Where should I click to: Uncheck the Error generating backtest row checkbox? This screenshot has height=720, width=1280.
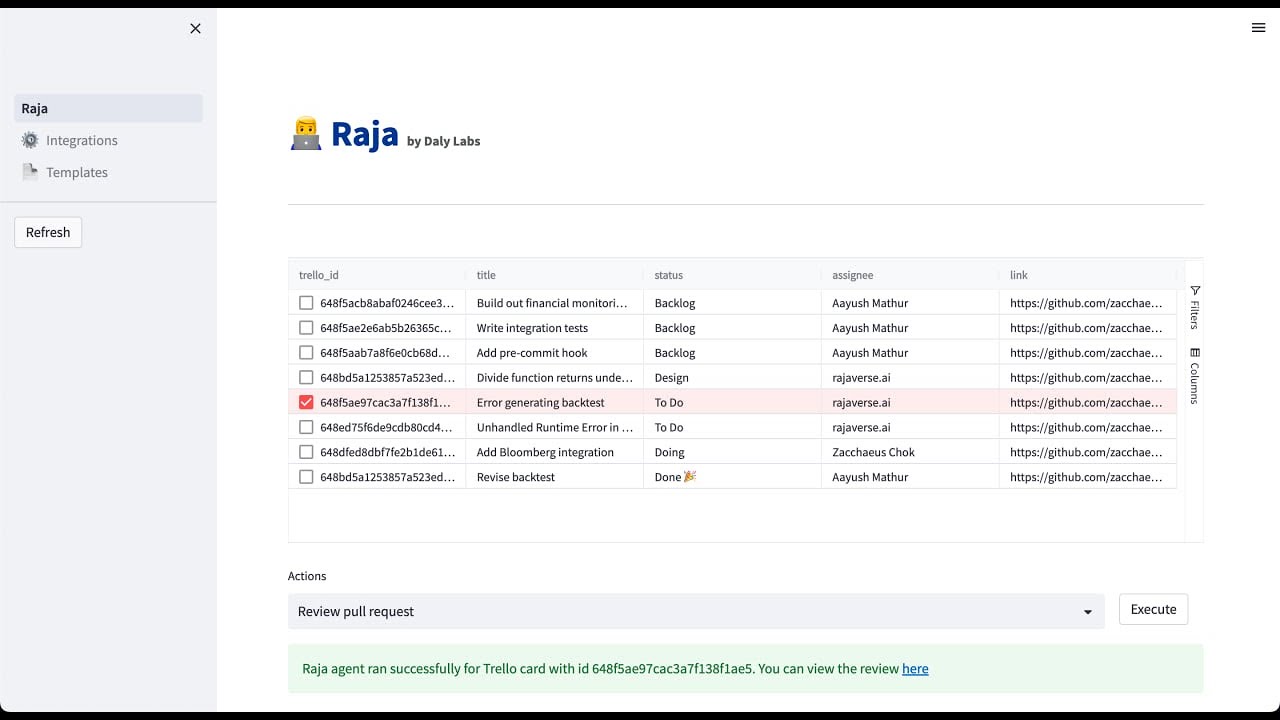coord(306,402)
